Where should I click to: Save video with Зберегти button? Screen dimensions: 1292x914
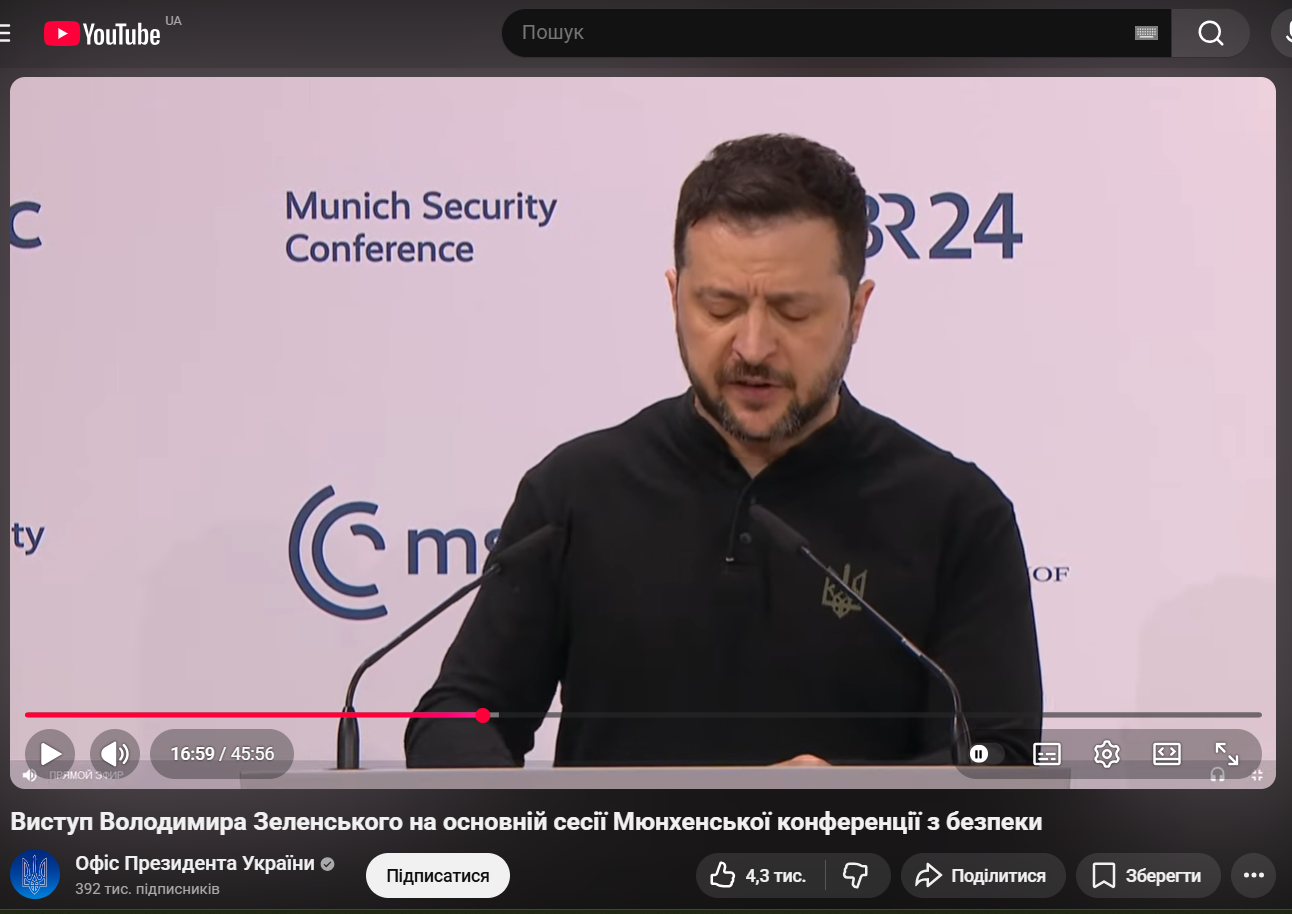click(x=1147, y=876)
